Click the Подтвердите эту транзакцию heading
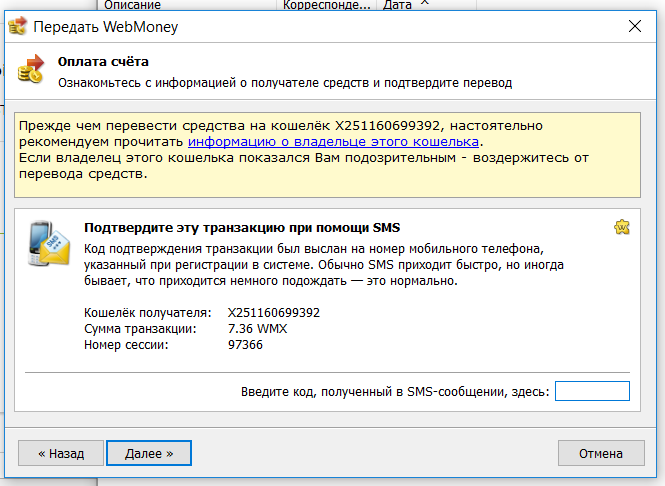665x486 pixels. pyautogui.click(x=242, y=228)
